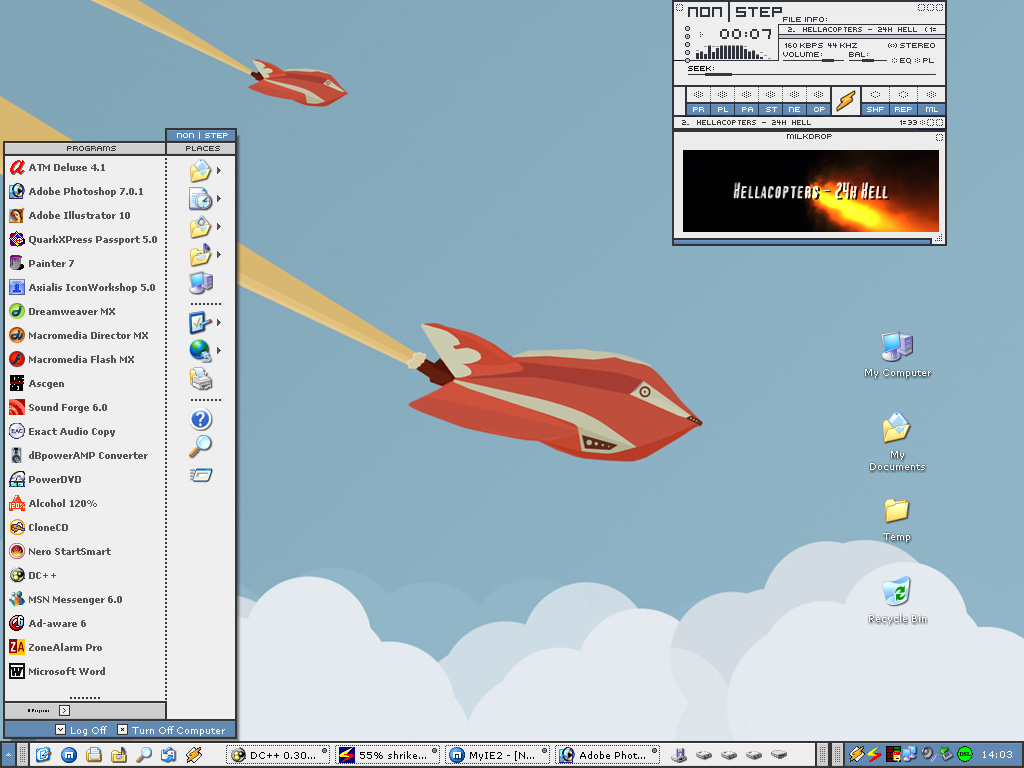
Task: Open Macromedia Flash MX
Action: 85,360
